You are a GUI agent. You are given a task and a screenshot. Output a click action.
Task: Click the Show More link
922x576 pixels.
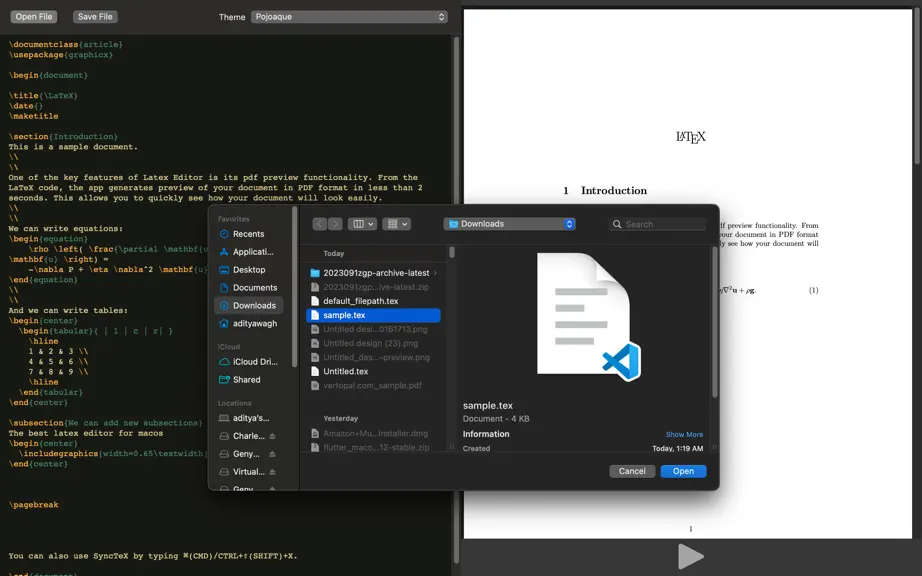684,434
